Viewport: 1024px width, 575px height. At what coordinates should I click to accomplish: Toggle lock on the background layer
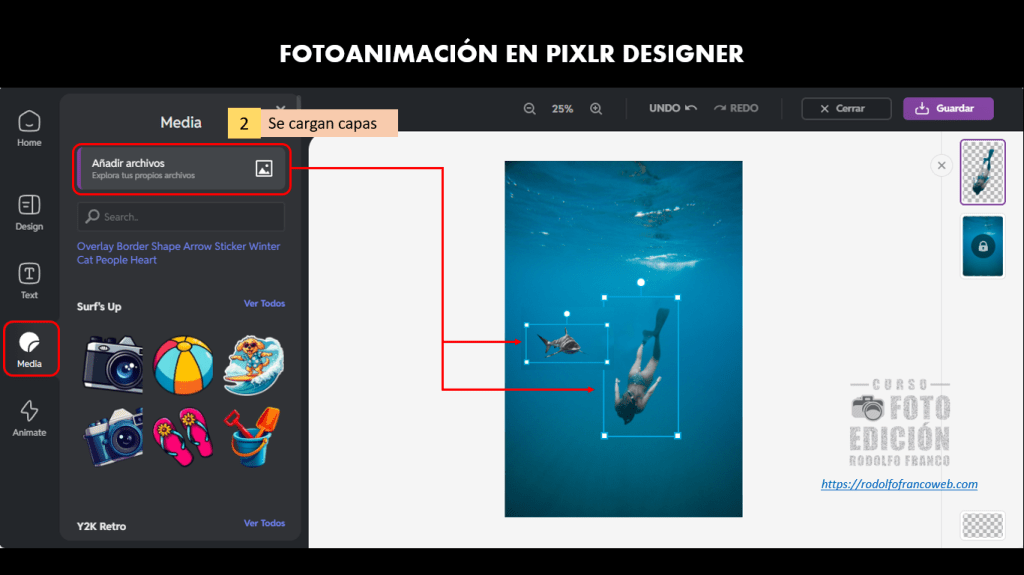click(982, 246)
